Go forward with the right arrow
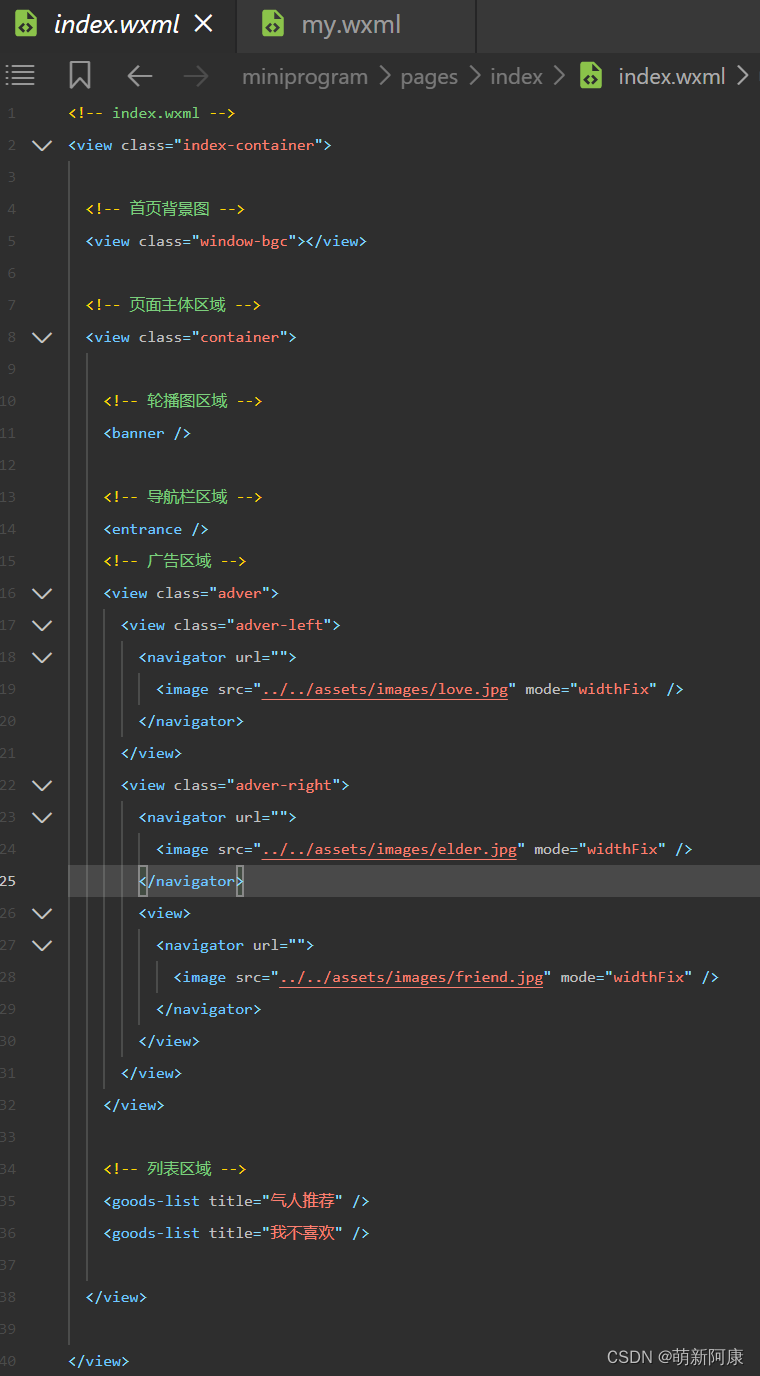This screenshot has width=760, height=1376. [196, 76]
